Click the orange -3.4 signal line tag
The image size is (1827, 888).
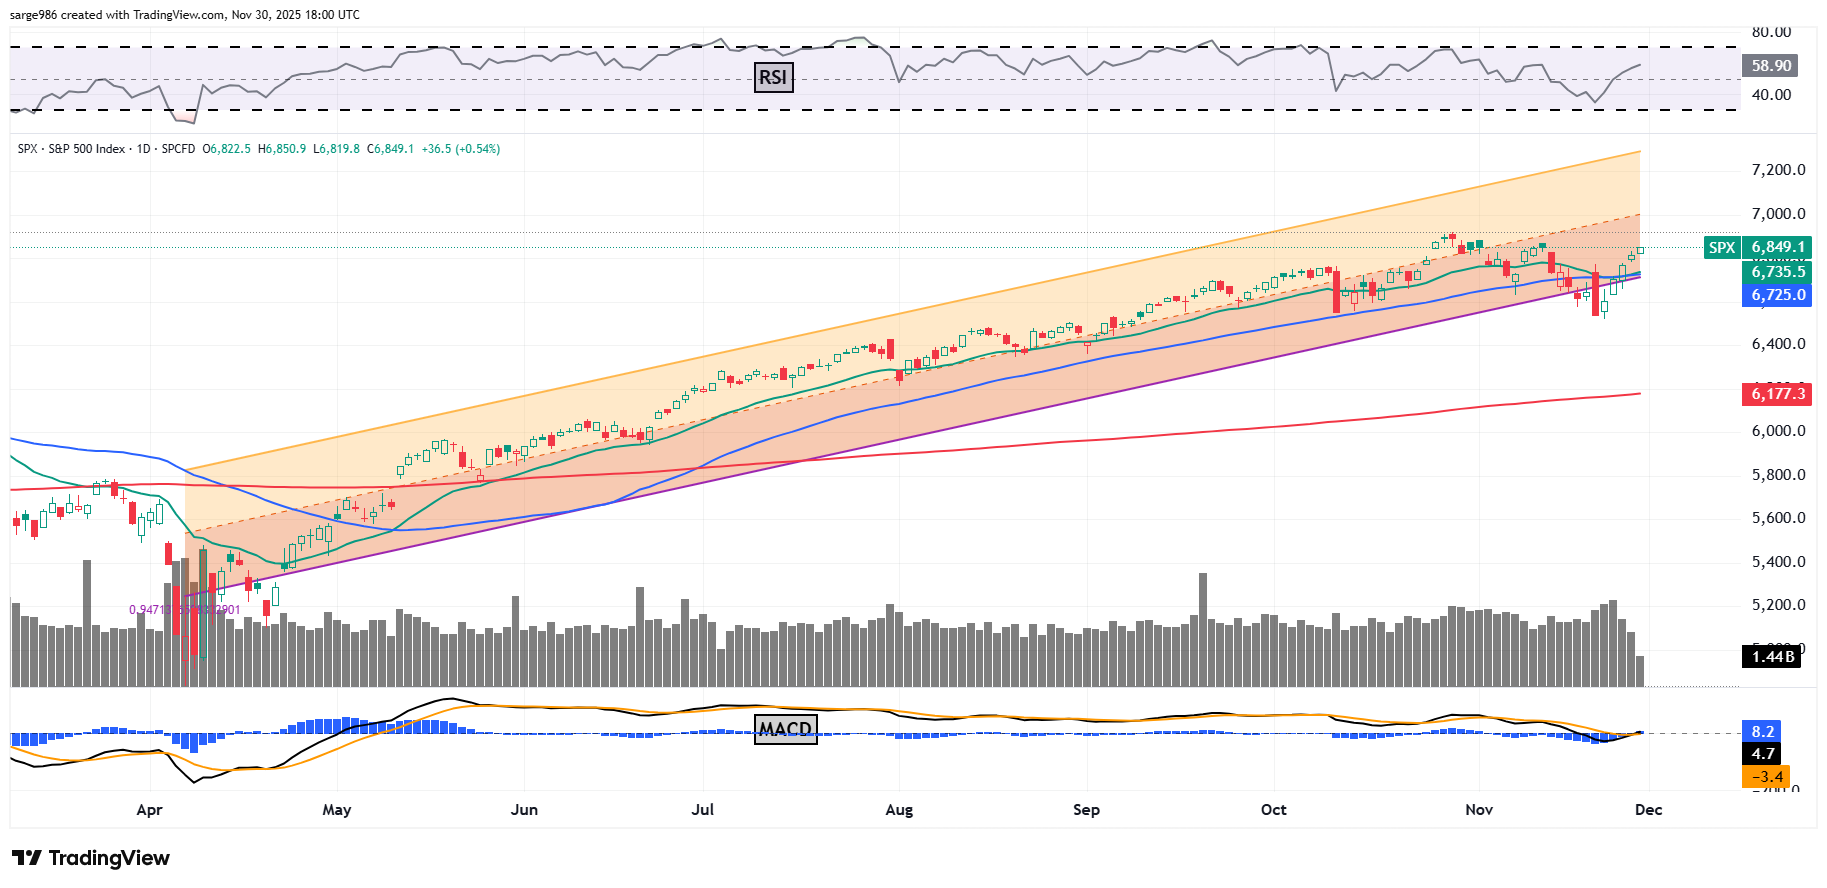point(1767,776)
